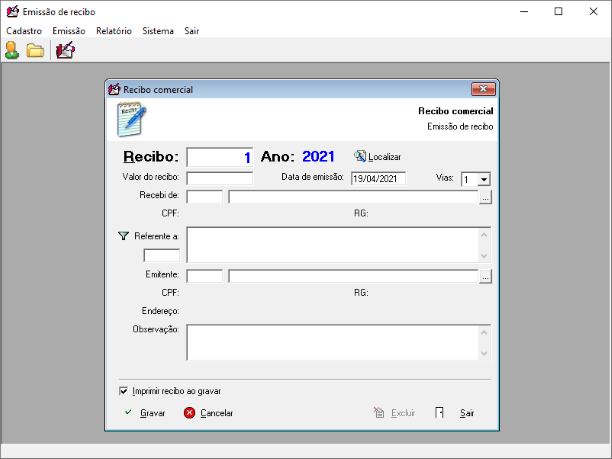The height and width of the screenshot is (459, 612).
Task: Click the green checkmark Gravar icon
Action: click(x=128, y=412)
